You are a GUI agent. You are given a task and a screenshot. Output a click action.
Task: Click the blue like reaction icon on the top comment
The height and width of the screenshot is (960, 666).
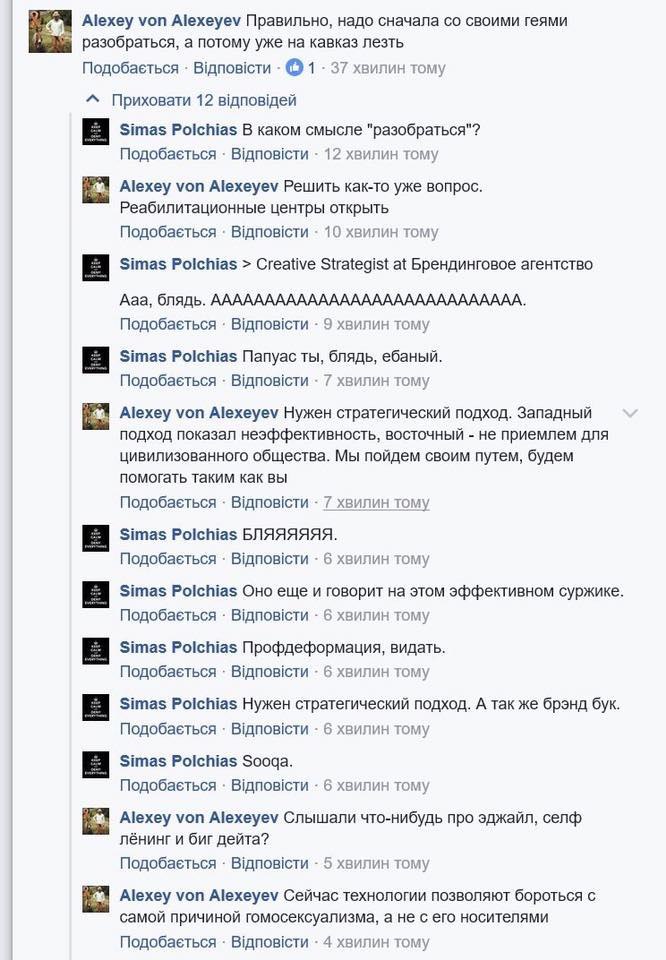(295, 68)
